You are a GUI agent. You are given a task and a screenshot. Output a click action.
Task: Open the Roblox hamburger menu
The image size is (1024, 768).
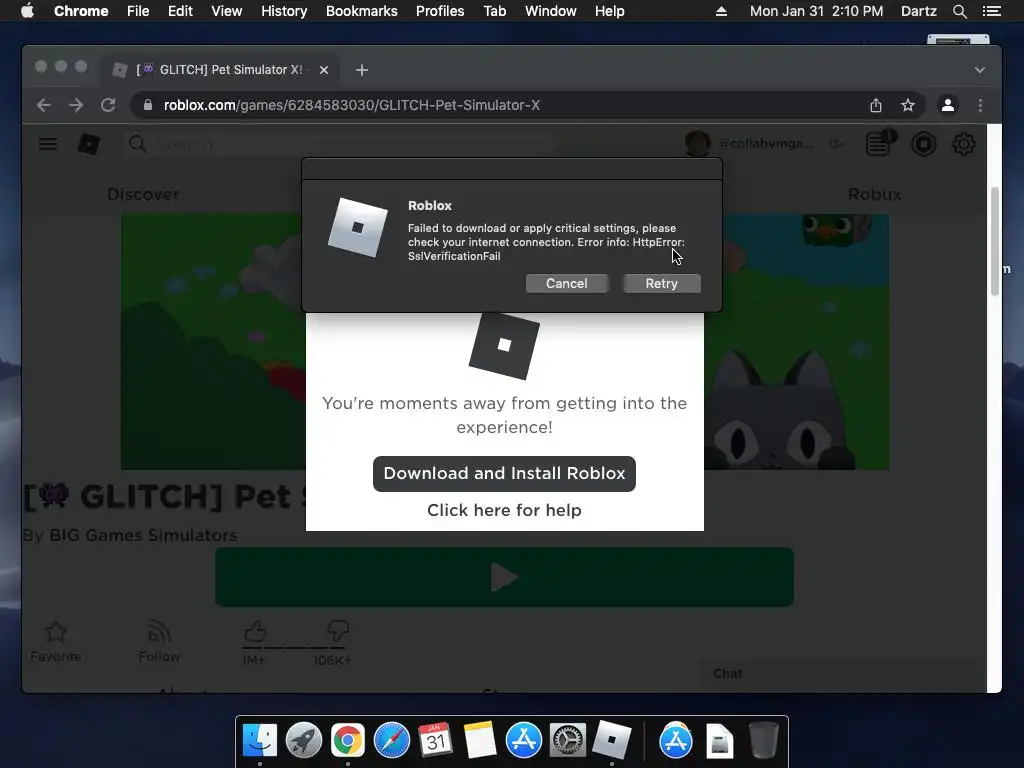pos(48,144)
